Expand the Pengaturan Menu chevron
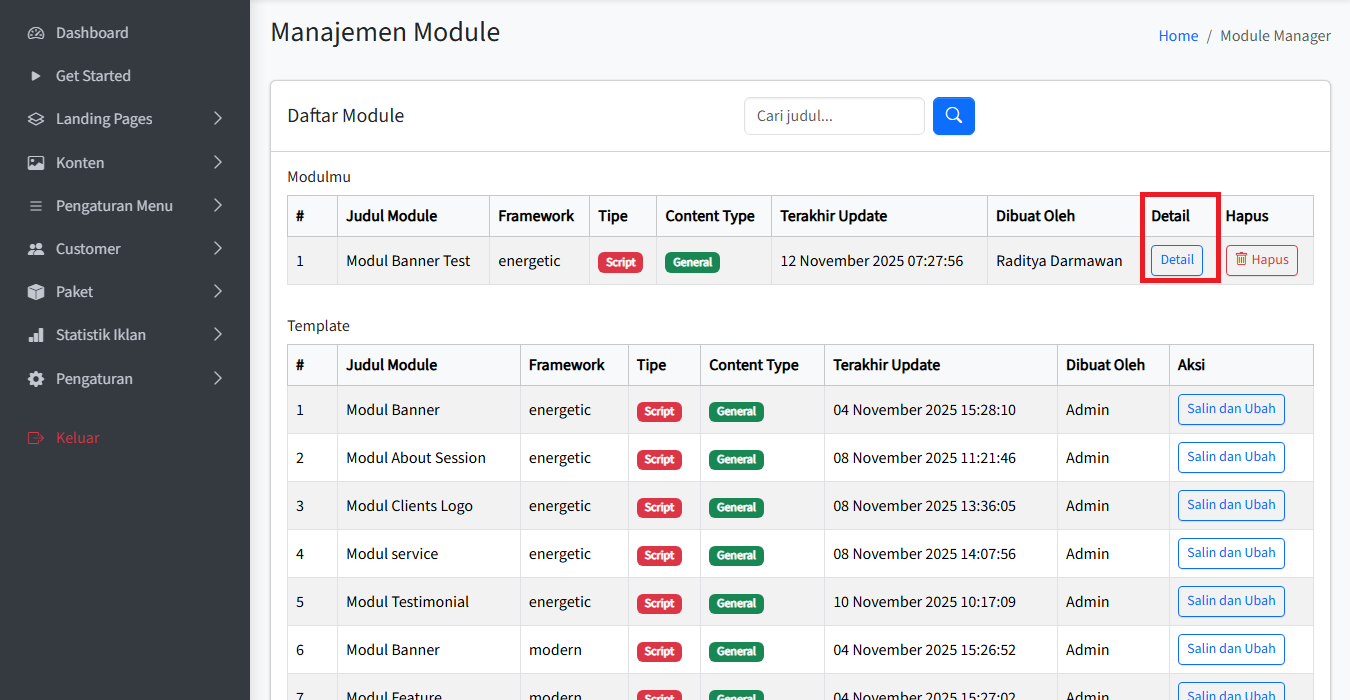Screen dimensions: 1350x700 [x=218, y=206]
